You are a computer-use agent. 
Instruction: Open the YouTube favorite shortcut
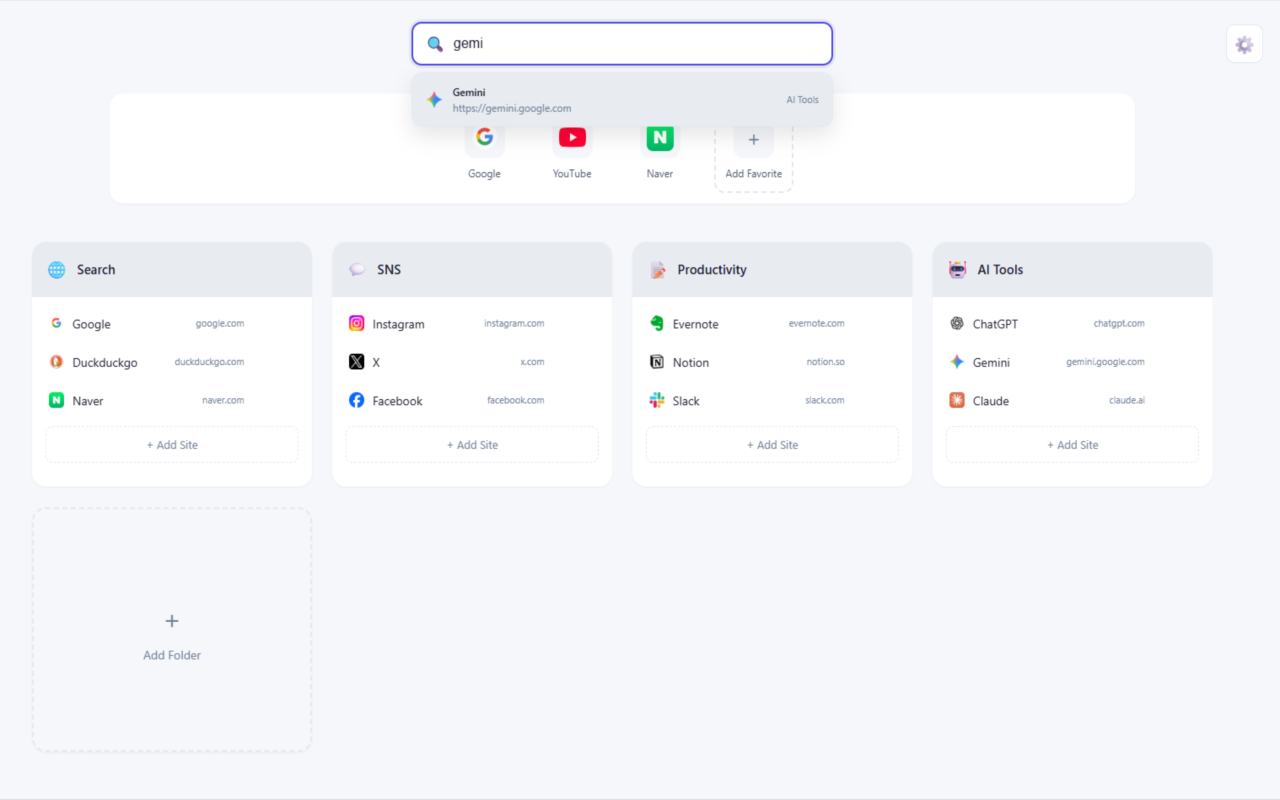572,138
